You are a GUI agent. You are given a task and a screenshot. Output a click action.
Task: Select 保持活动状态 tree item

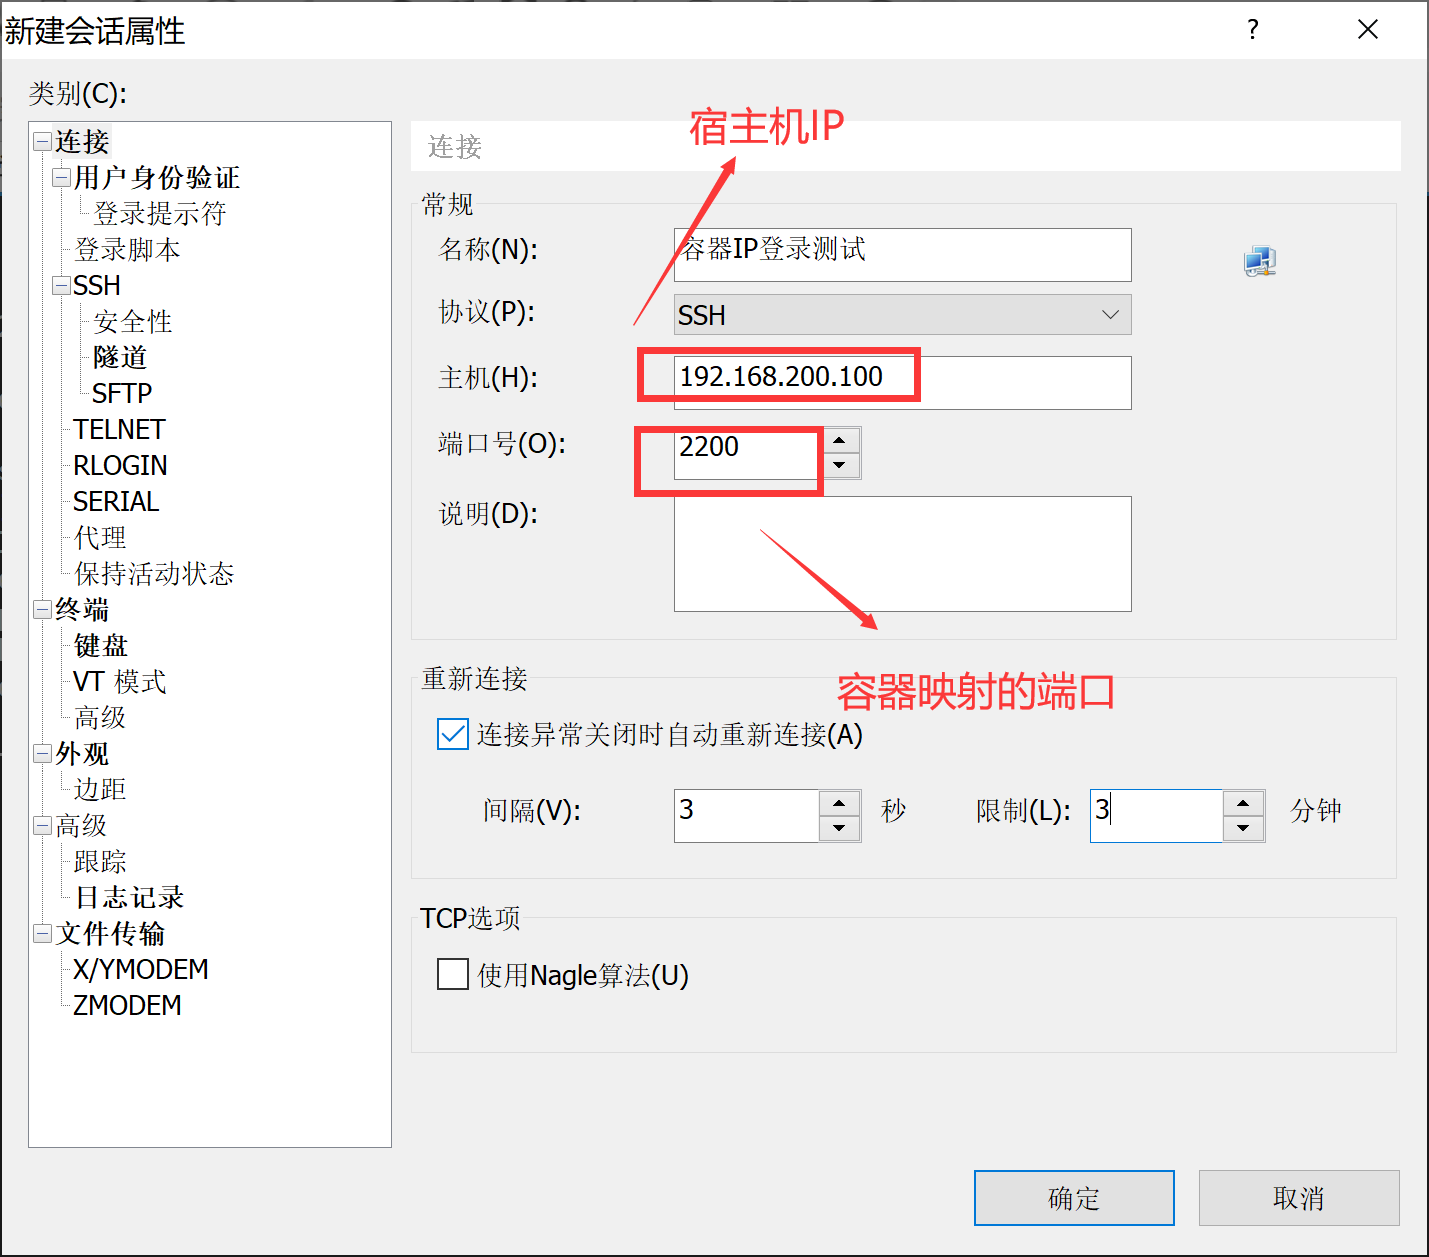tap(154, 574)
